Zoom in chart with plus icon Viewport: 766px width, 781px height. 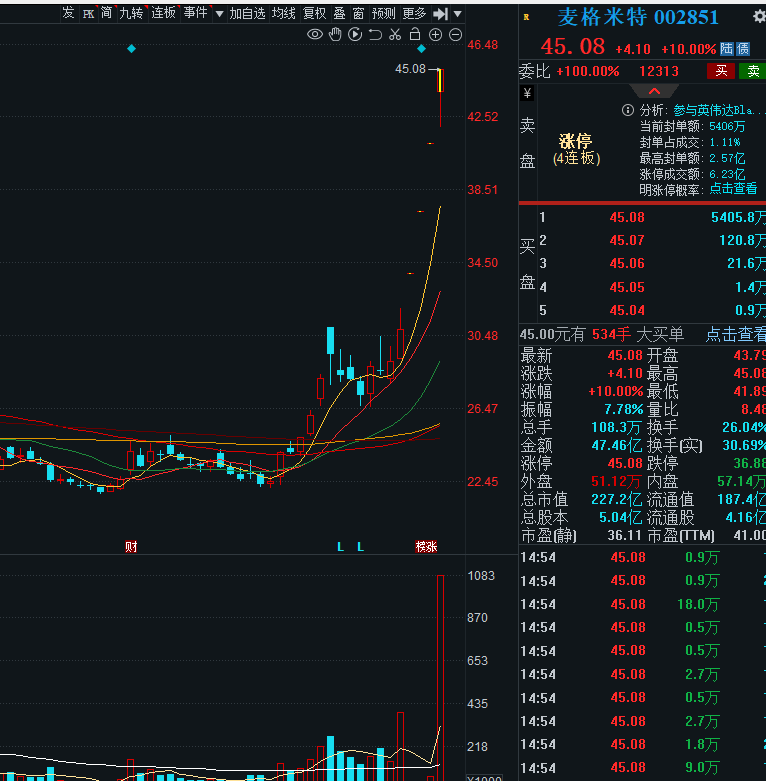[x=435, y=35]
